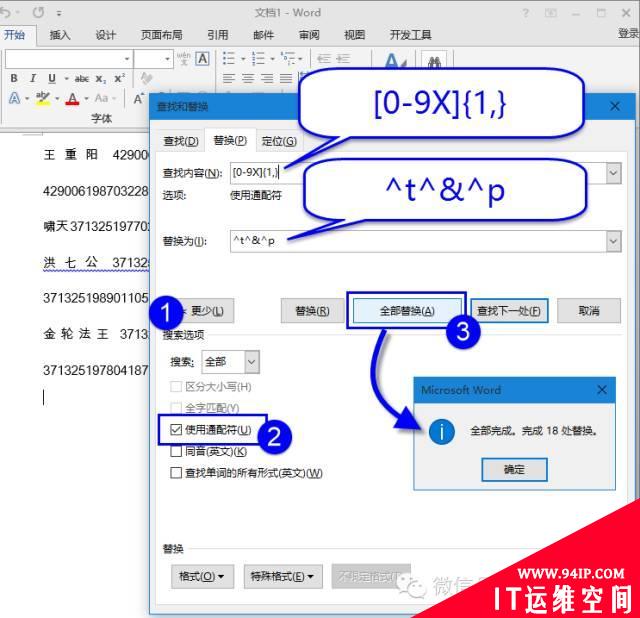Click the Undo arrow in title bar
Screen dimensions: 640x618
[5, 13]
